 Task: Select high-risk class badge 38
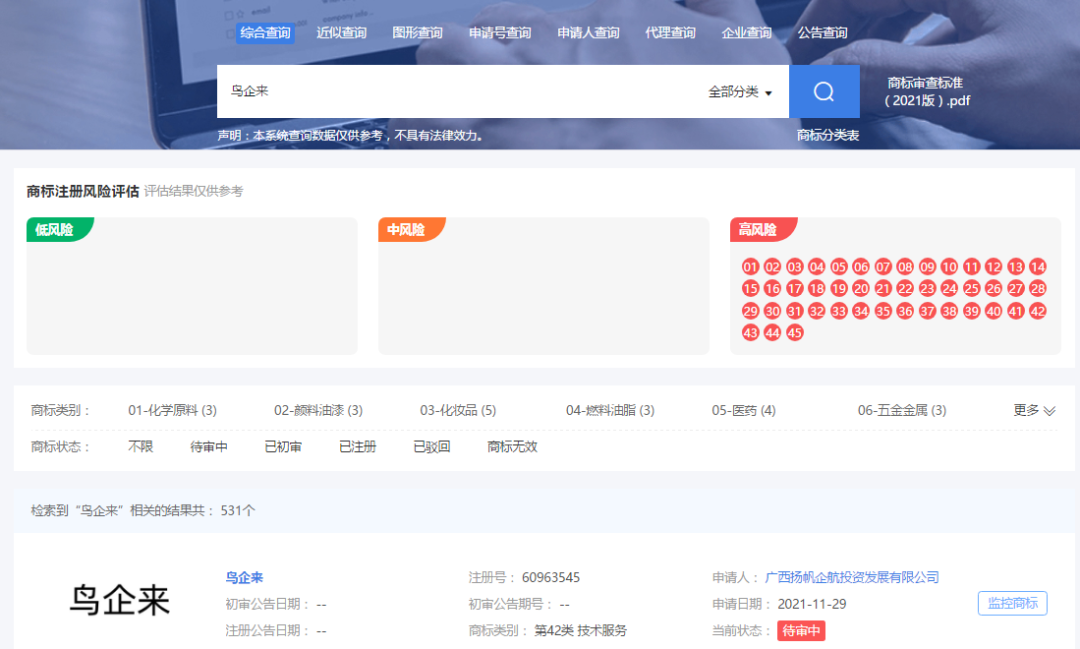click(949, 311)
